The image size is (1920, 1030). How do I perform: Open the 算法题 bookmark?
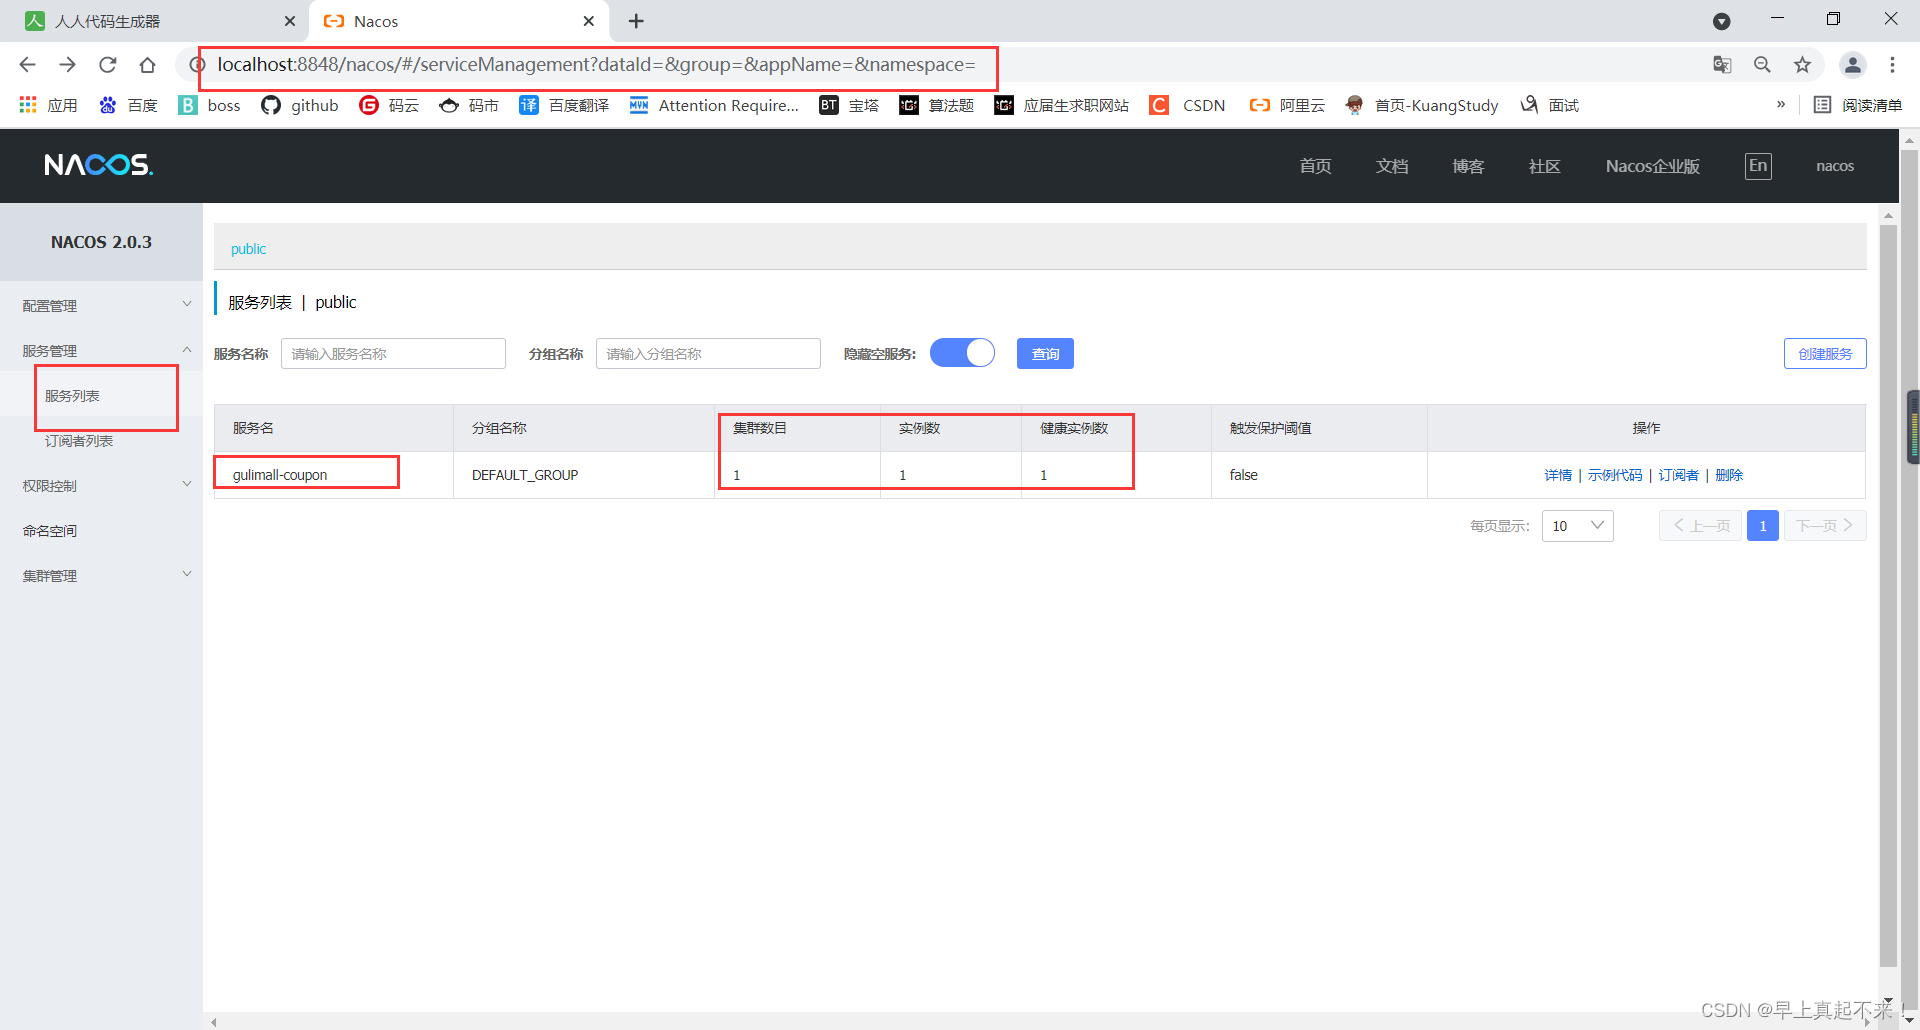[936, 105]
